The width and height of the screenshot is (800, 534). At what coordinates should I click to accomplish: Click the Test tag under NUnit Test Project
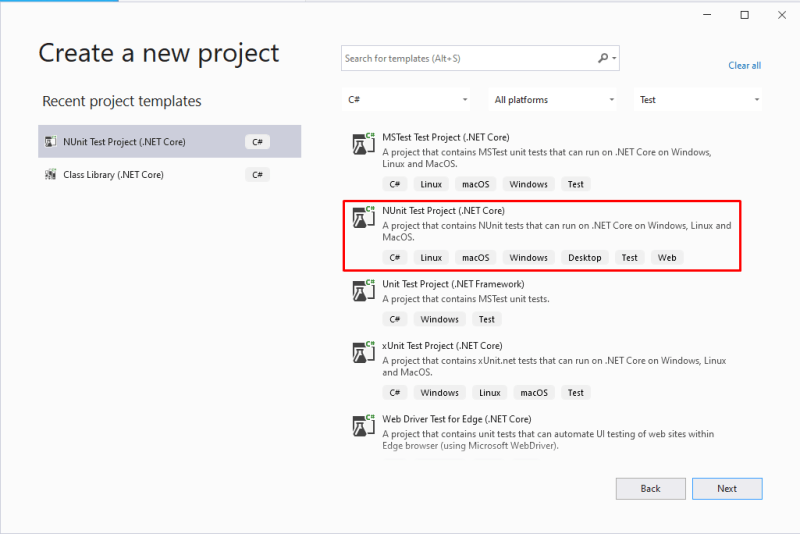point(630,258)
